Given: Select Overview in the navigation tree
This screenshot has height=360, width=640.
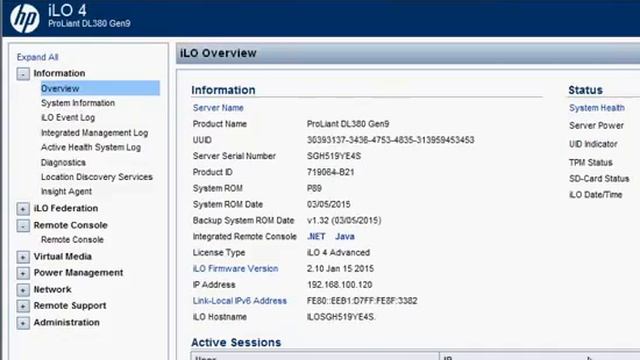Looking at the screenshot, I should (x=100, y=88).
